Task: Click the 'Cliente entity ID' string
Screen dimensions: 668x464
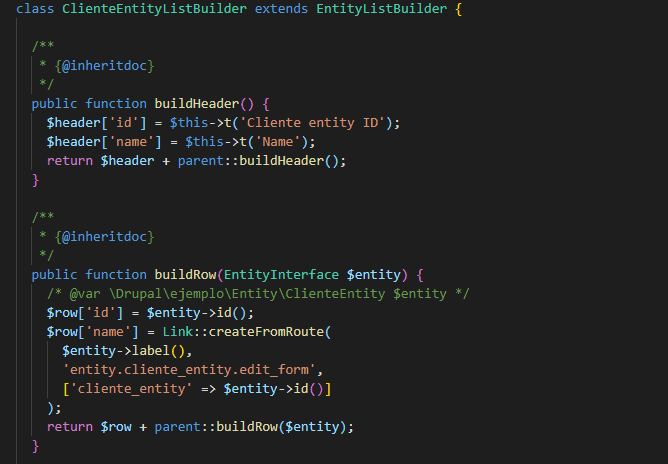Action: [312, 123]
